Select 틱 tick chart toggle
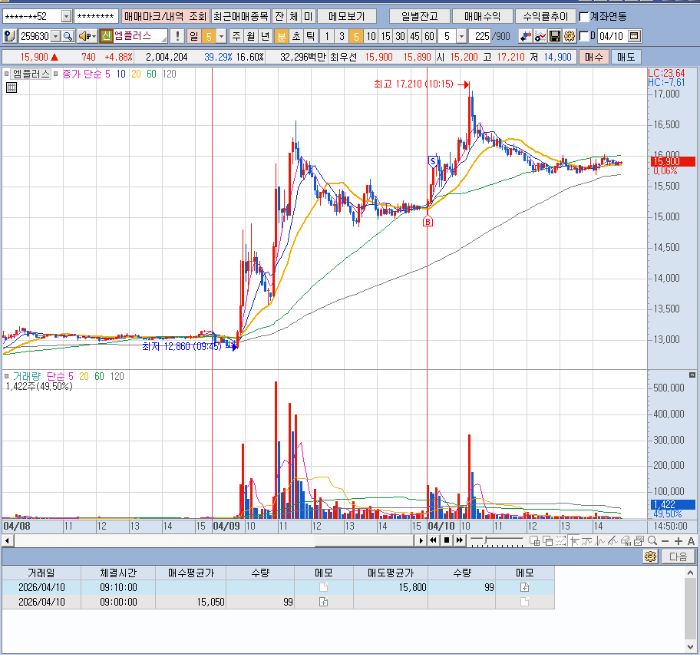This screenshot has width=700, height=655. 311,36
